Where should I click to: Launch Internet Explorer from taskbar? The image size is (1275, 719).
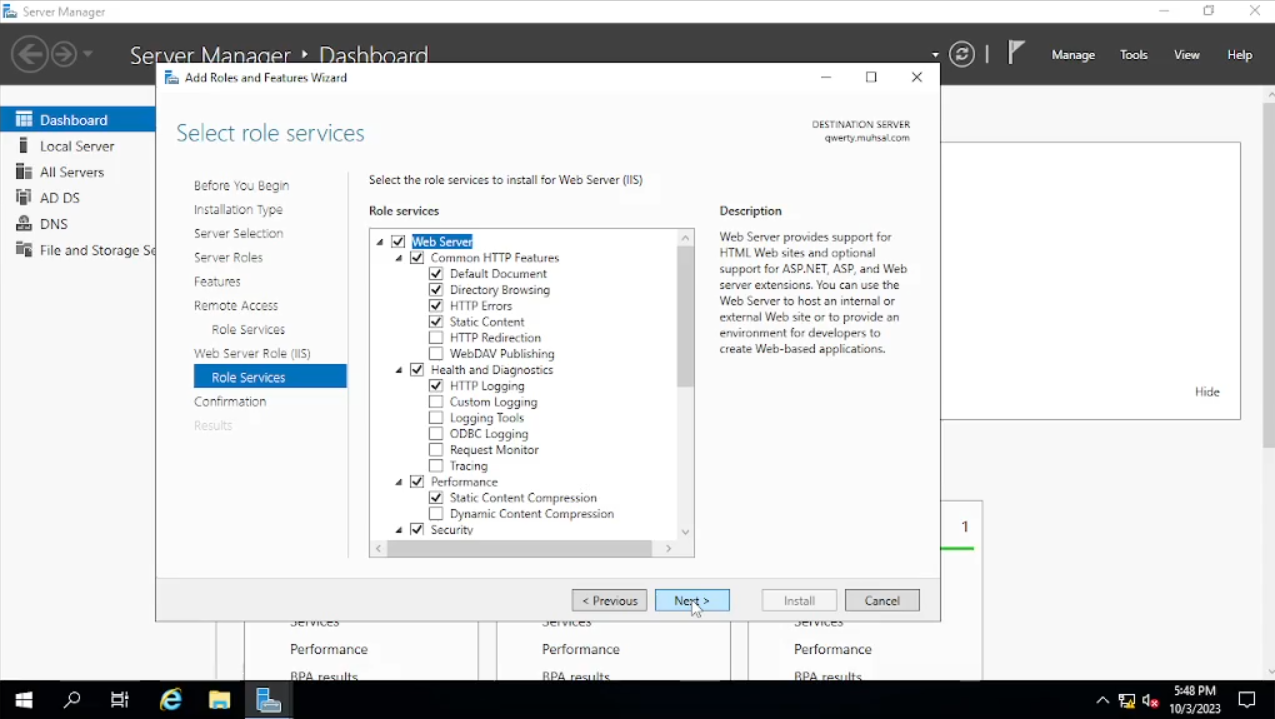[x=172, y=700]
